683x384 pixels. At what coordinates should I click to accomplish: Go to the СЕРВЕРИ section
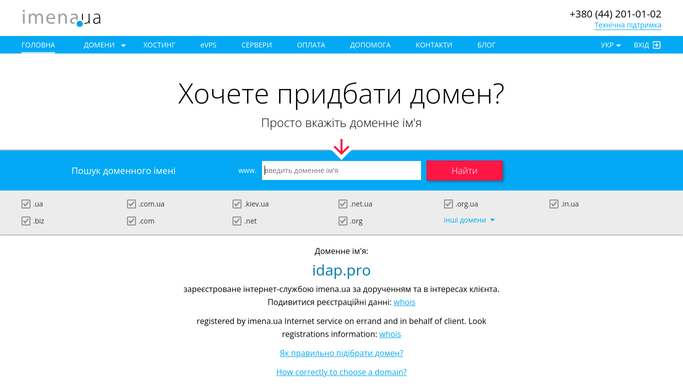click(257, 45)
